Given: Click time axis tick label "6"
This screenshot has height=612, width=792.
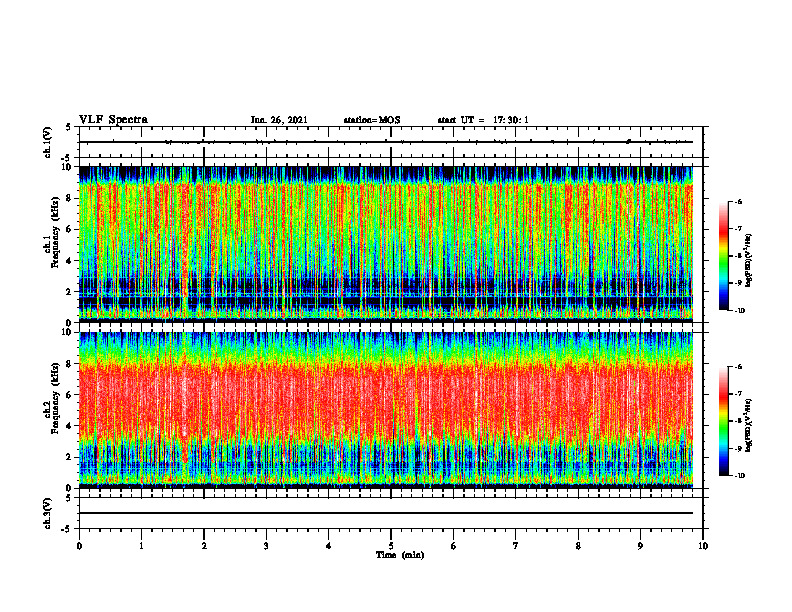Looking at the screenshot, I should (x=454, y=546).
